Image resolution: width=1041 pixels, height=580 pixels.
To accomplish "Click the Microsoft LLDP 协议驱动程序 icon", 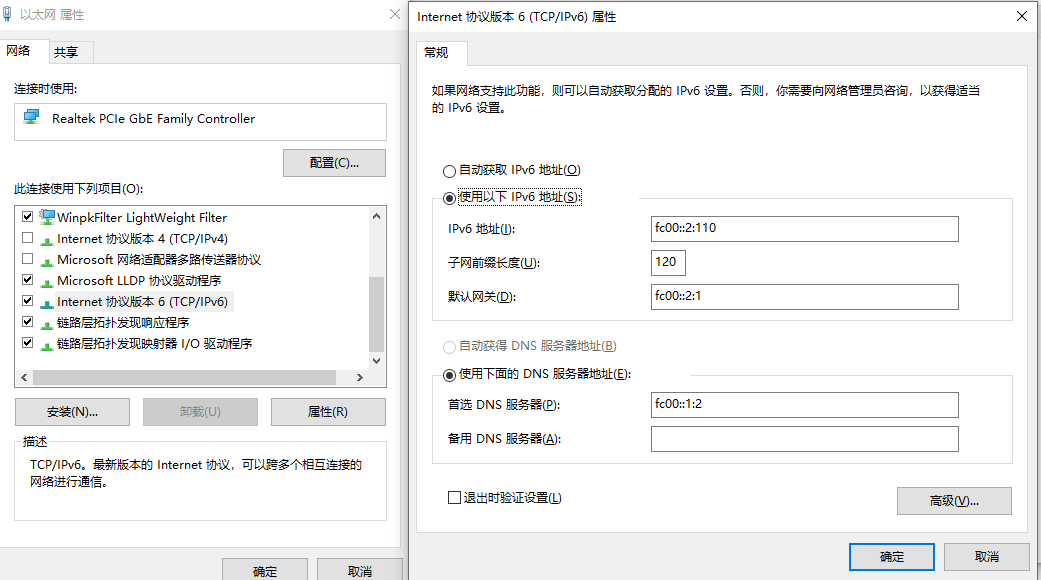I will 47,281.
